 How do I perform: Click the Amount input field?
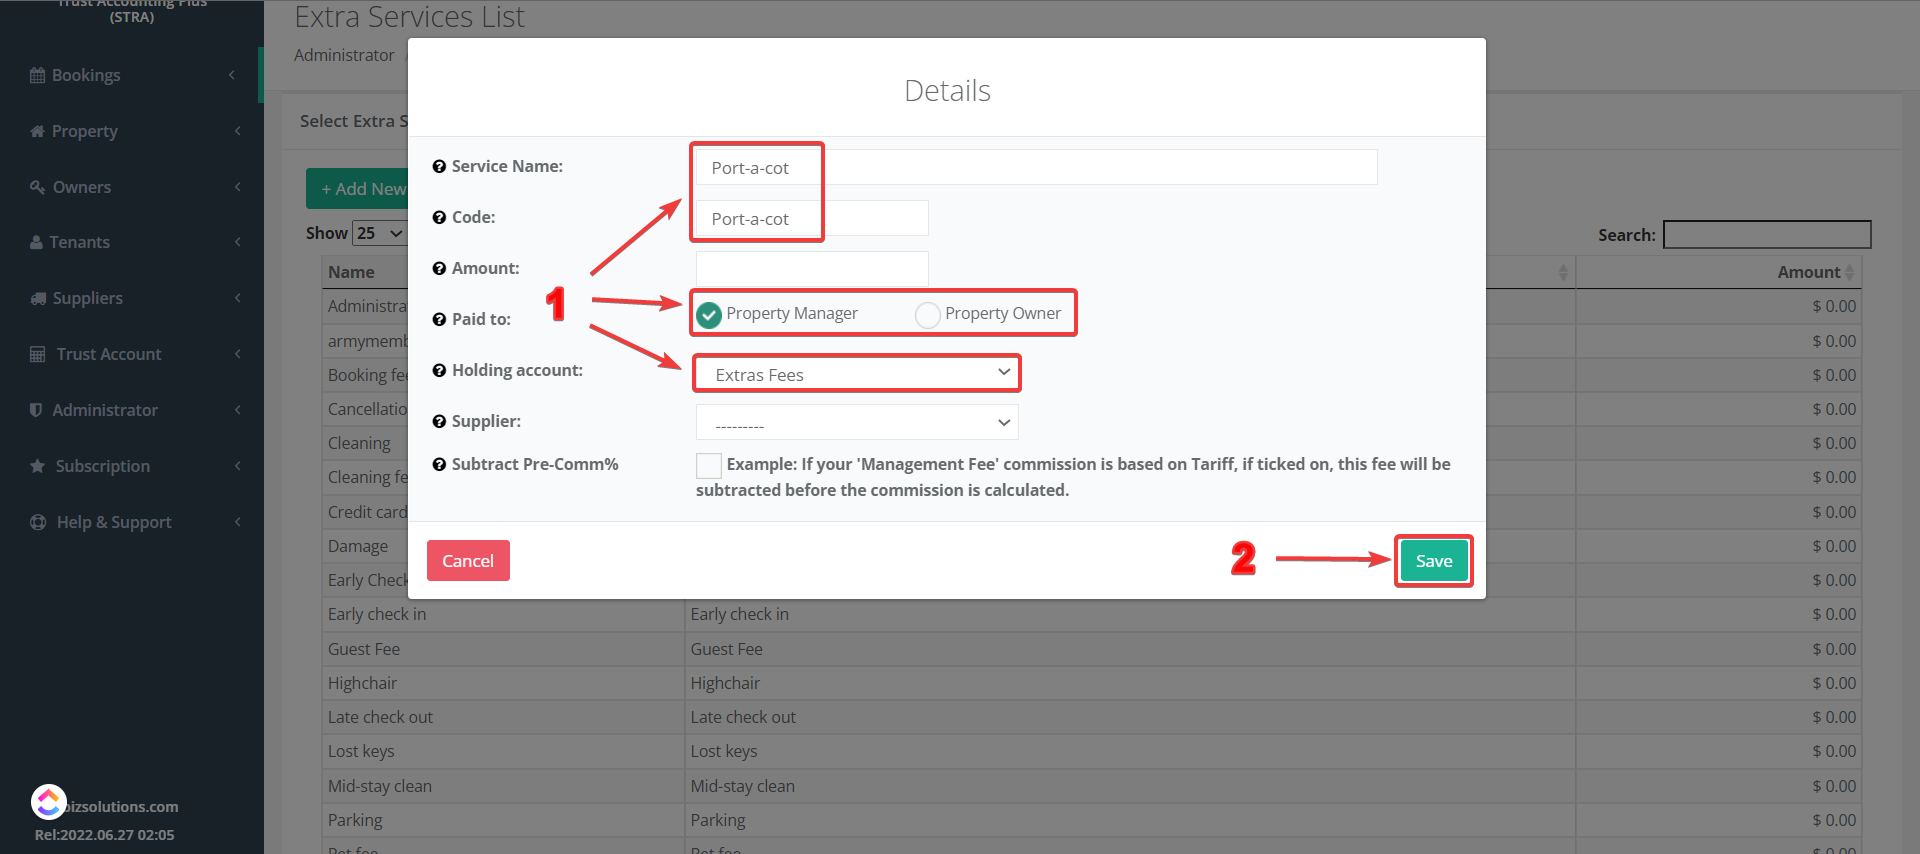(812, 269)
